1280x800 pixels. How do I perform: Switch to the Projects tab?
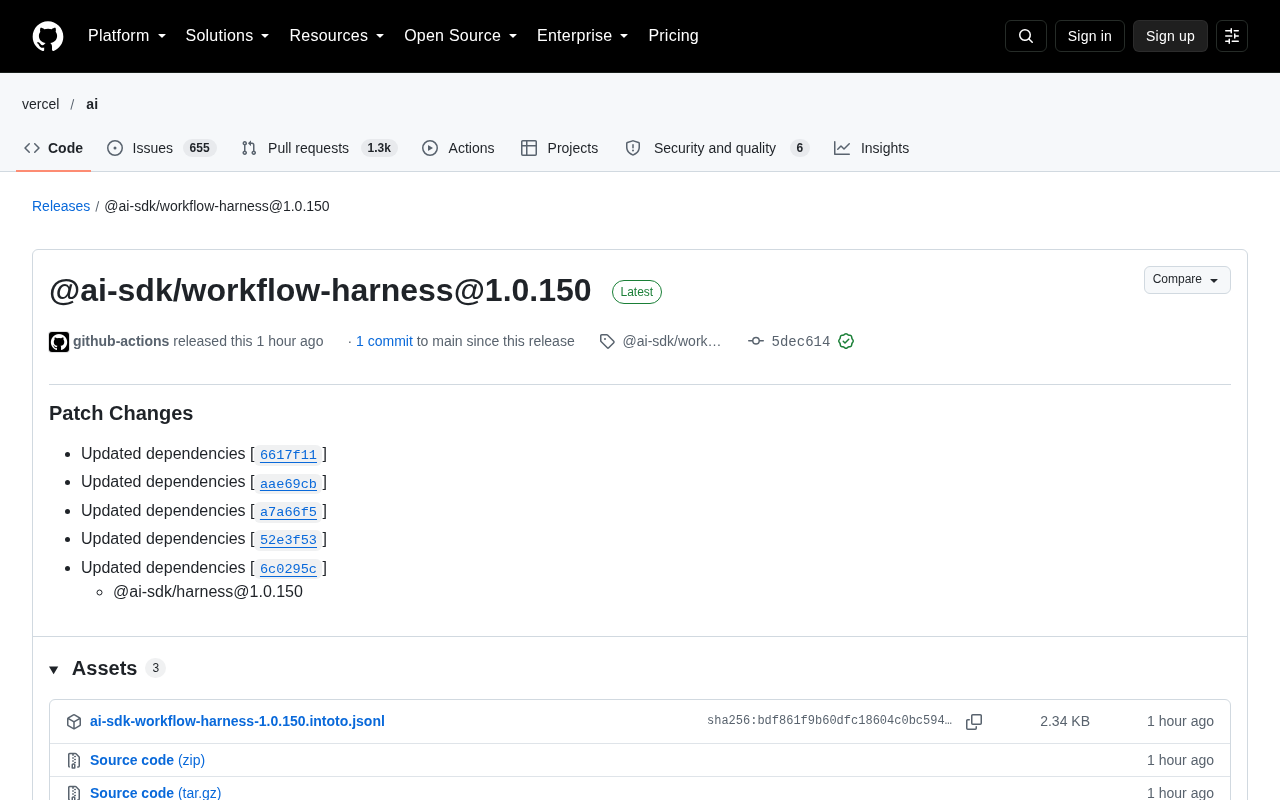[x=560, y=148]
